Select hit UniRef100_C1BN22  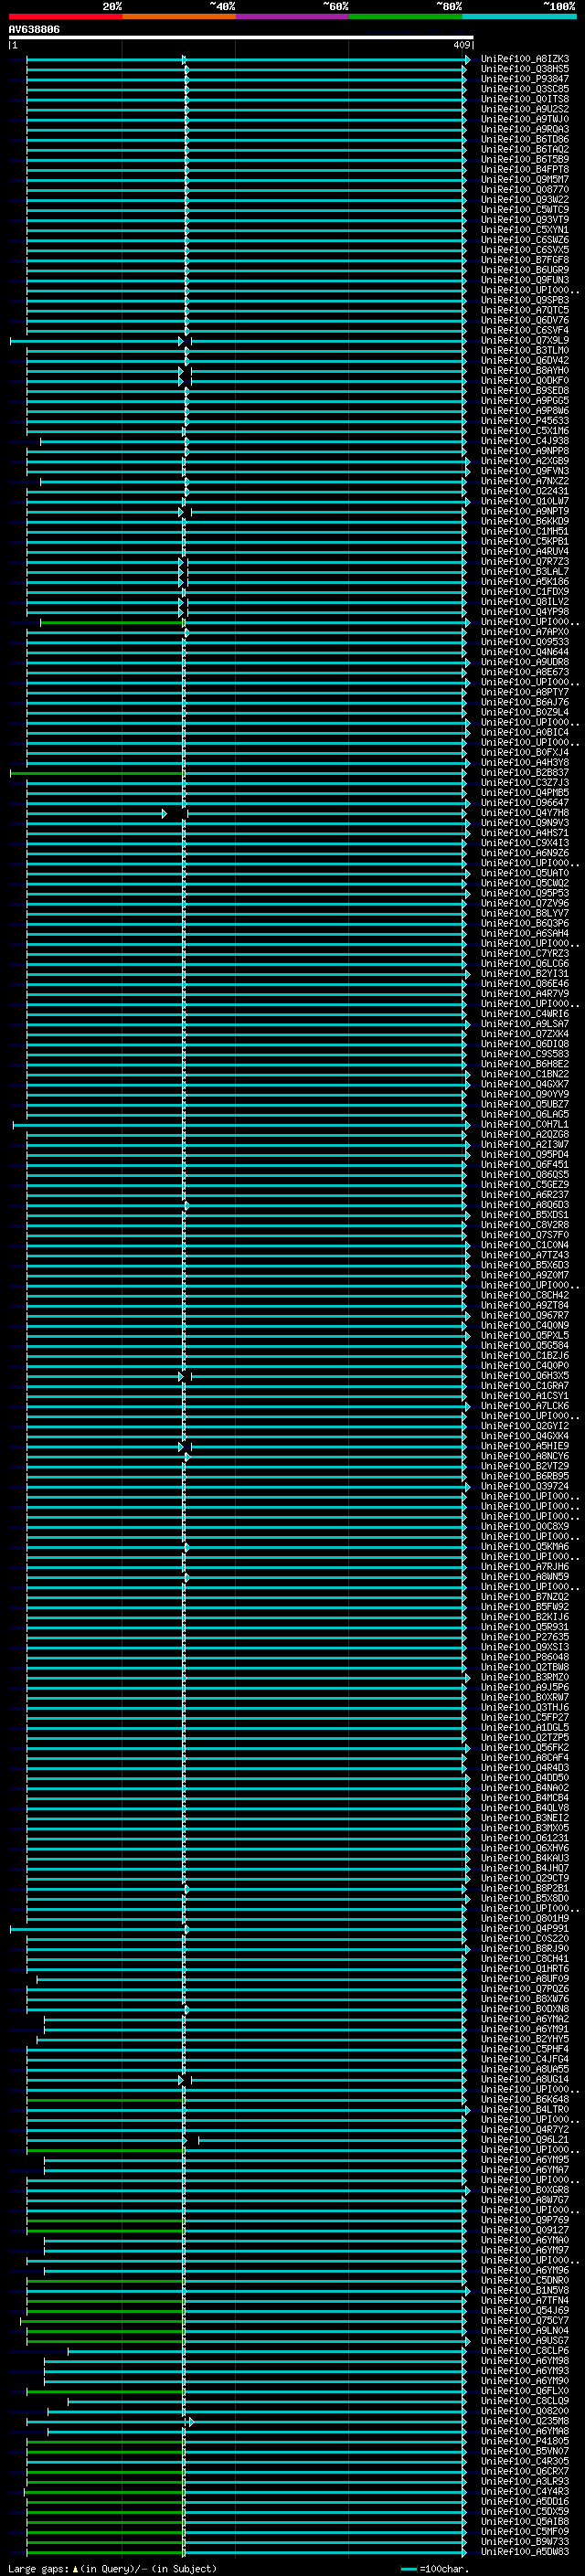coord(525,1075)
